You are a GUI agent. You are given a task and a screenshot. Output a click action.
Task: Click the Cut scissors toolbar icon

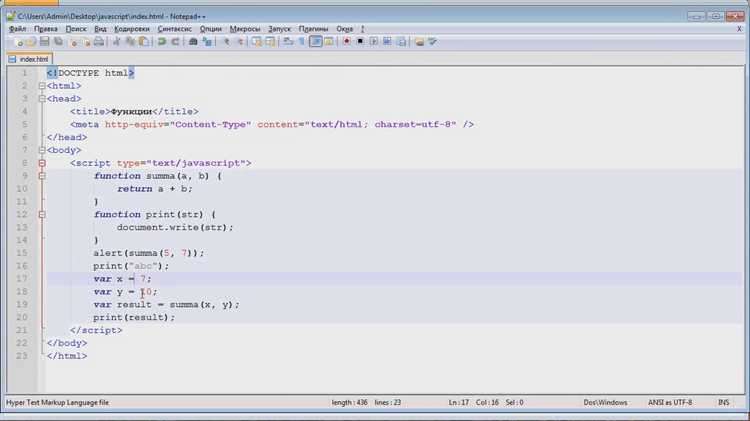tap(116, 42)
